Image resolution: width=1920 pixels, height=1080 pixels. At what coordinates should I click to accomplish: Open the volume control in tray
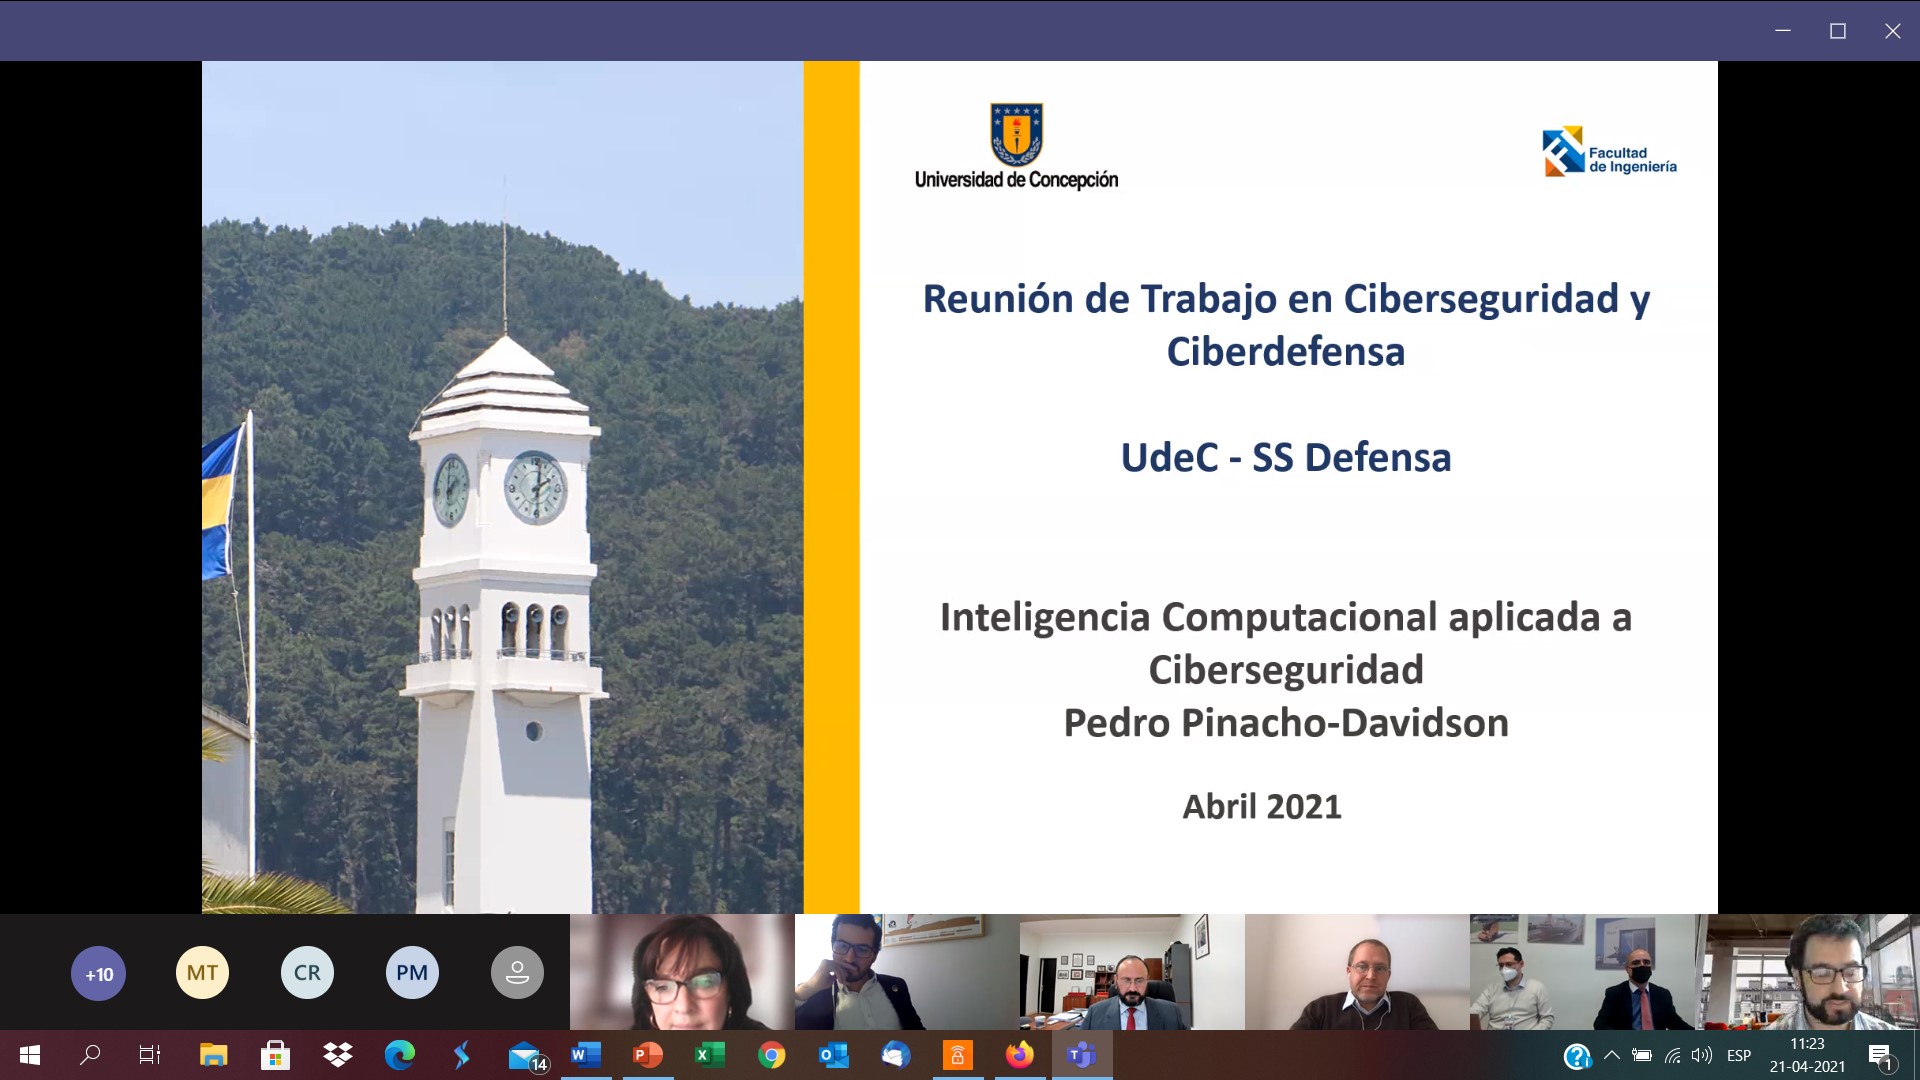[1702, 1055]
